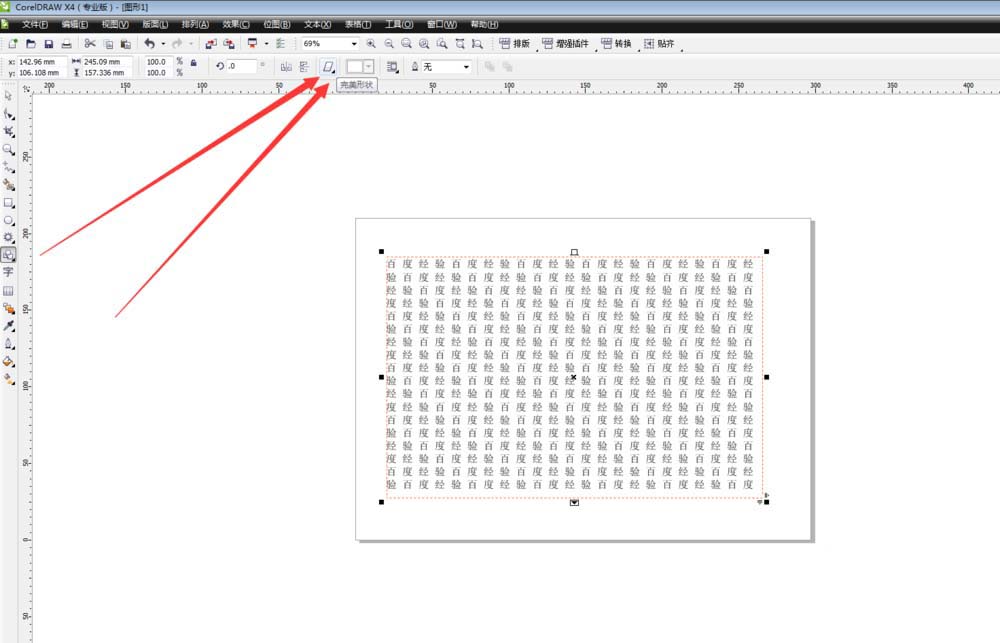This screenshot has height=643, width=1000.
Task: Open the 位图(B) menu
Action: click(277, 24)
